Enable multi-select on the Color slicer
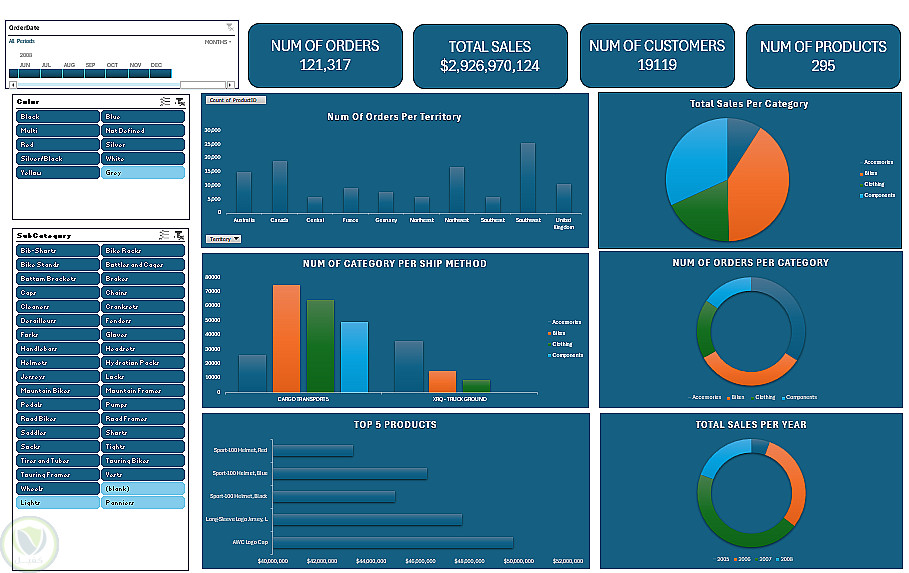 click(x=165, y=101)
